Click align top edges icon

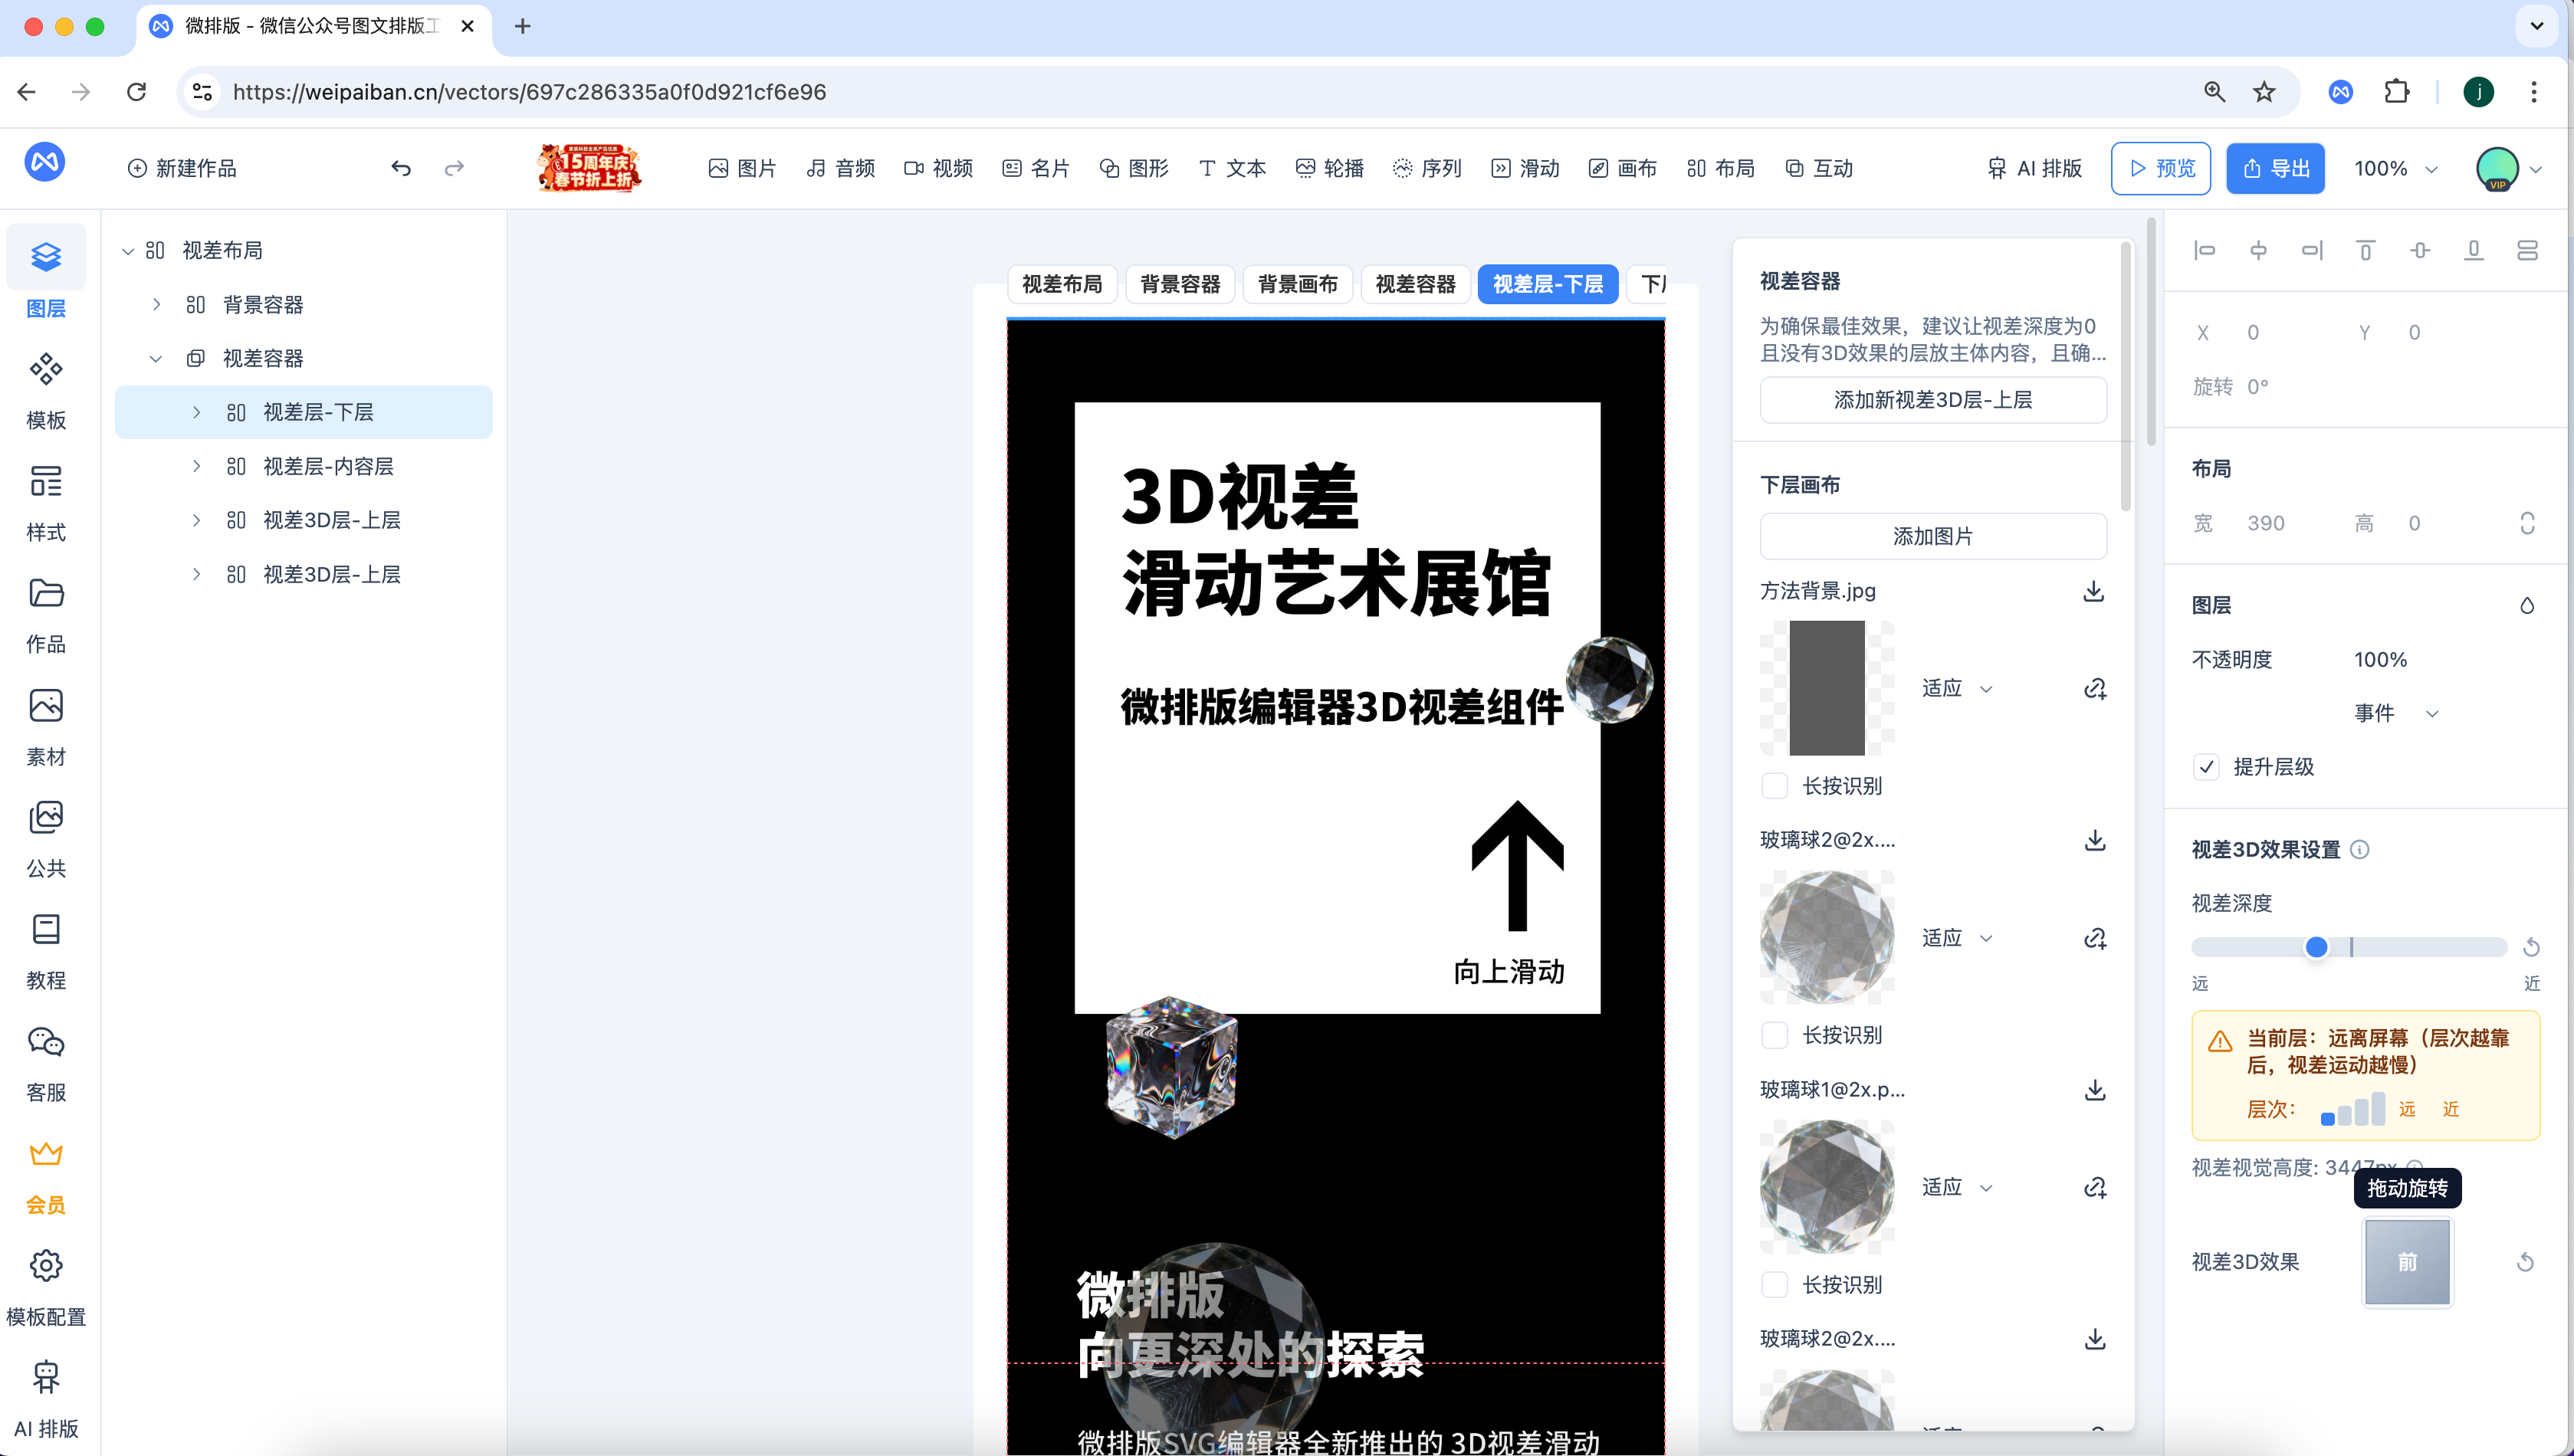point(2365,250)
